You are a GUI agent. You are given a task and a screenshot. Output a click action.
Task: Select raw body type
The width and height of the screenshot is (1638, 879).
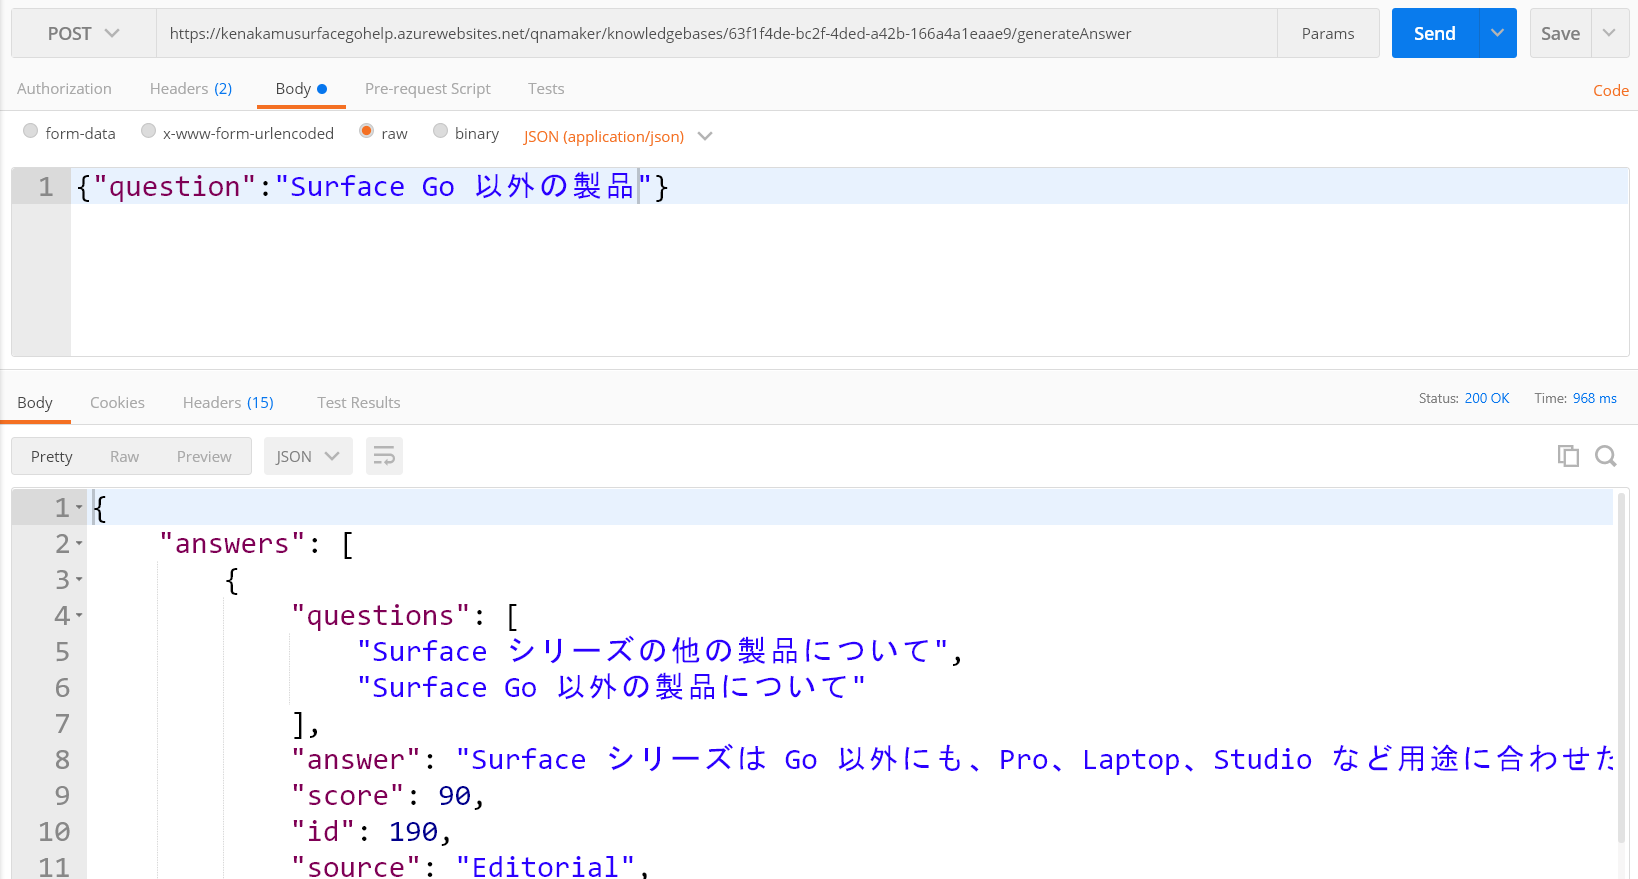367,131
